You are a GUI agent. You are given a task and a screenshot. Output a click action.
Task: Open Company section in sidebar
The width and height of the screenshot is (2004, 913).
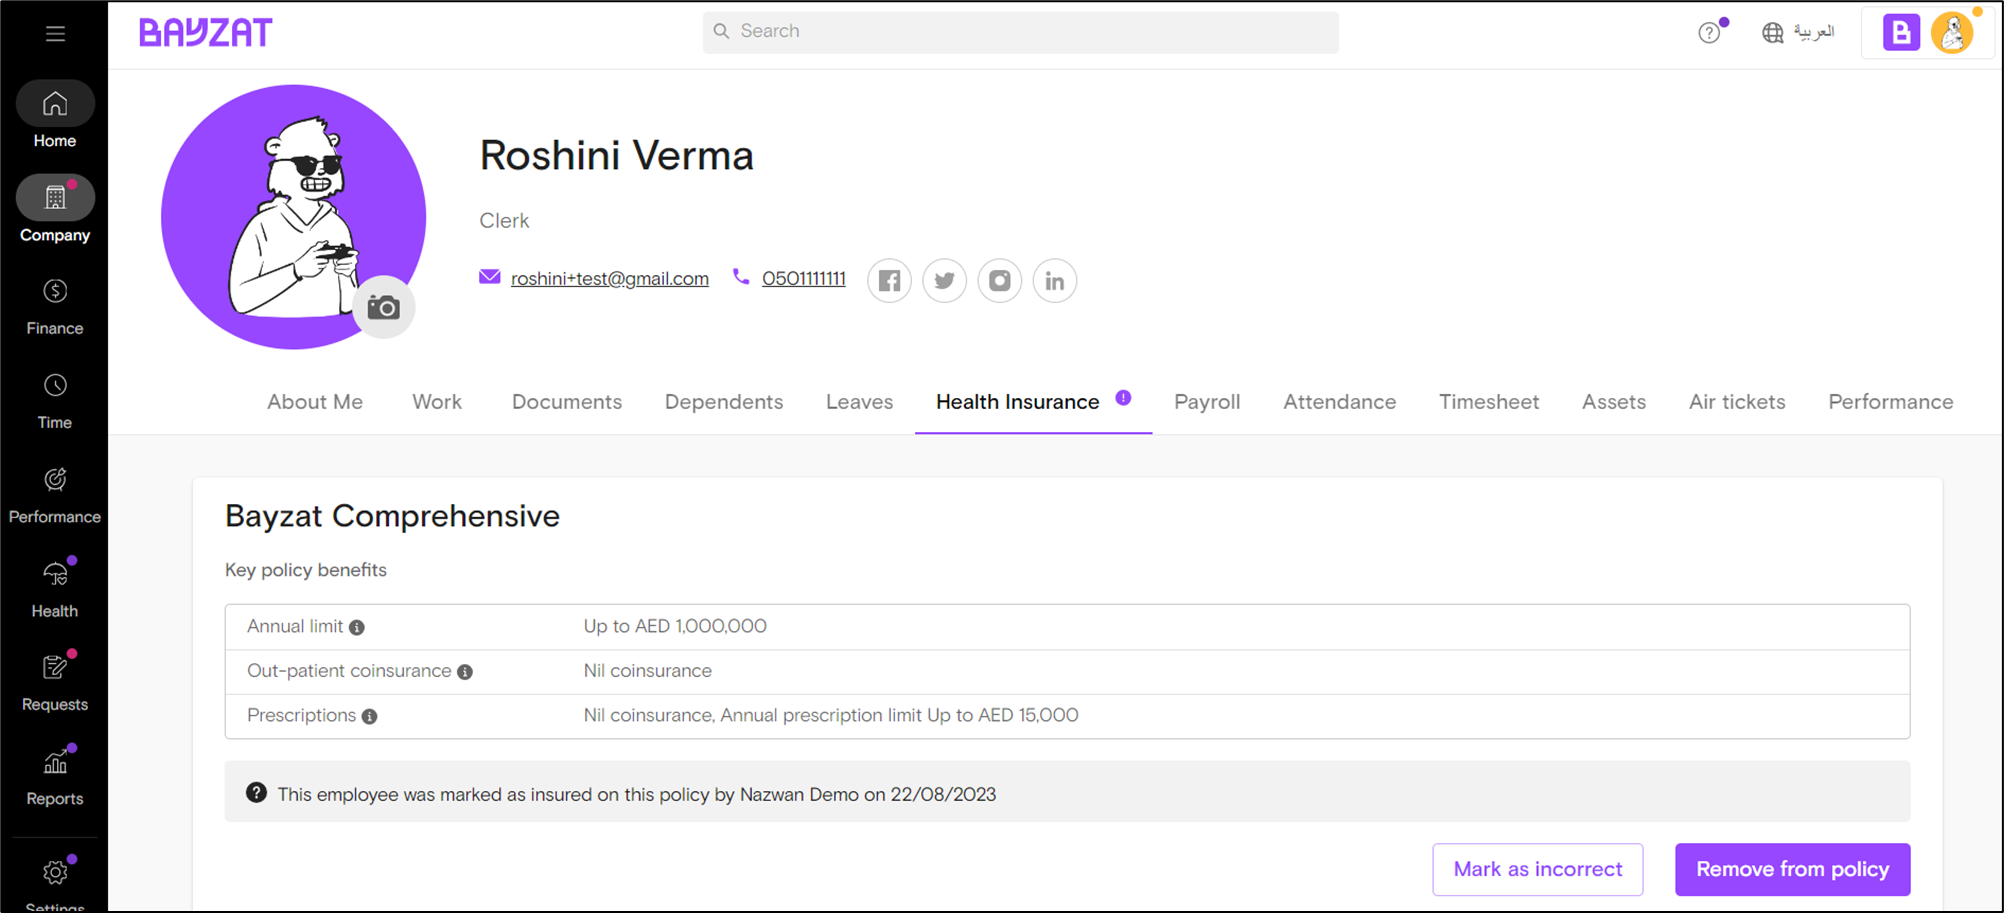55,210
